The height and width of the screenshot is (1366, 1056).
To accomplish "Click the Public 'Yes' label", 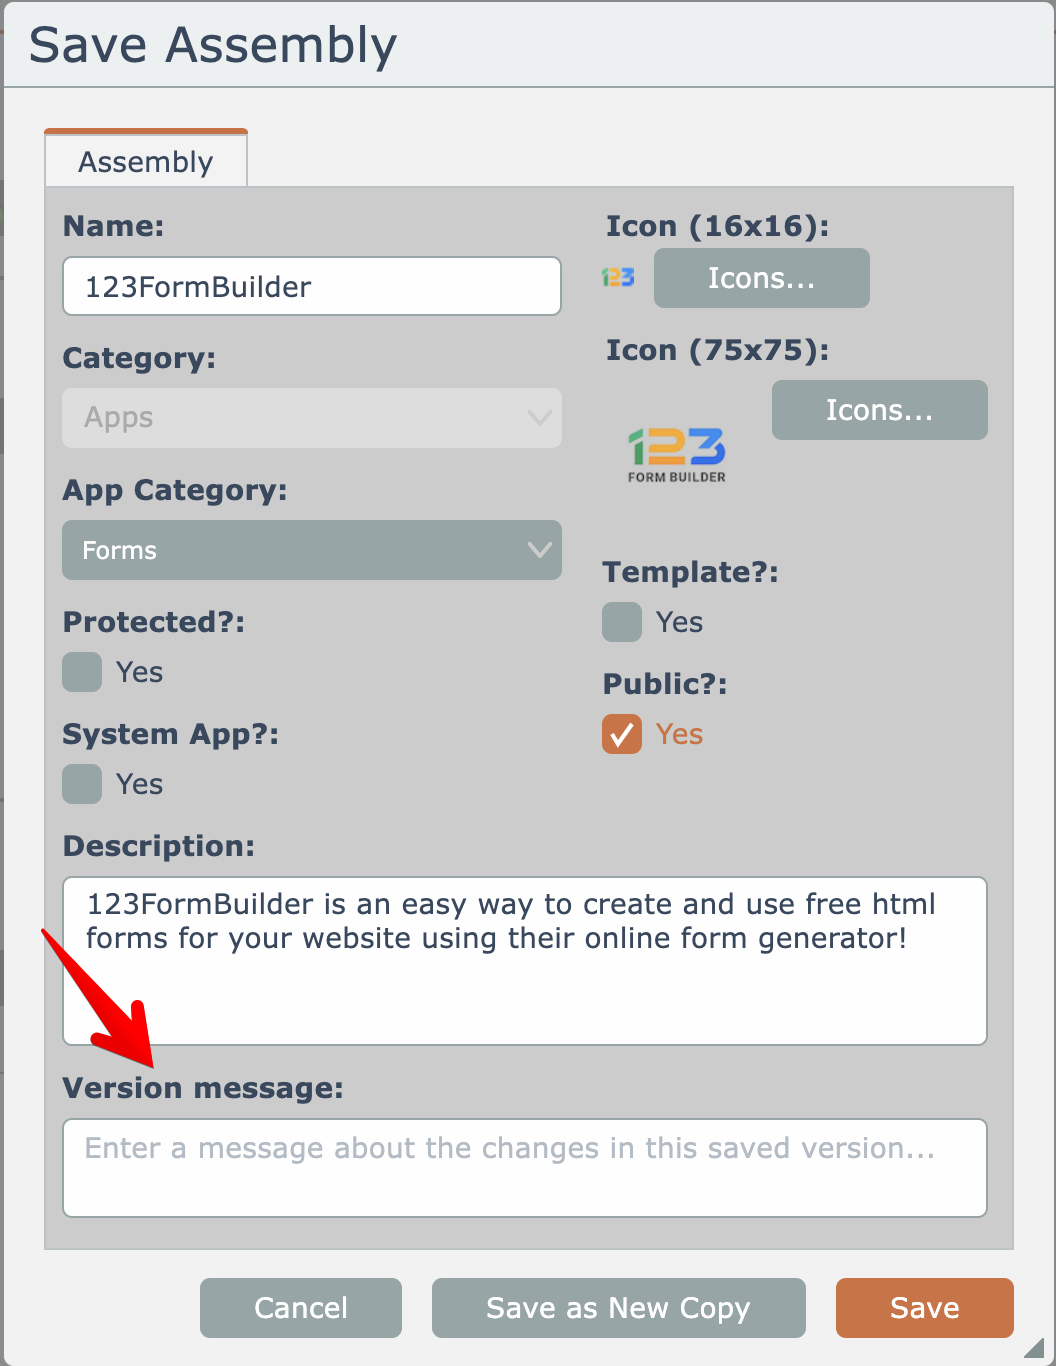I will pos(679,734).
